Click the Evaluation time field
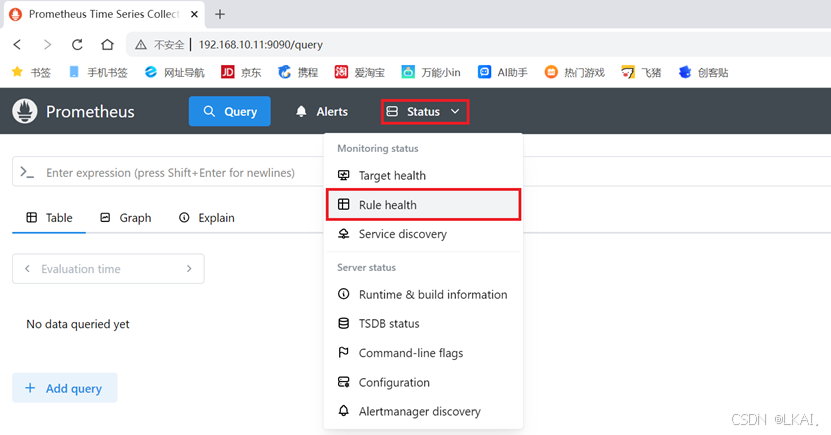The image size is (831, 435). coord(108,269)
